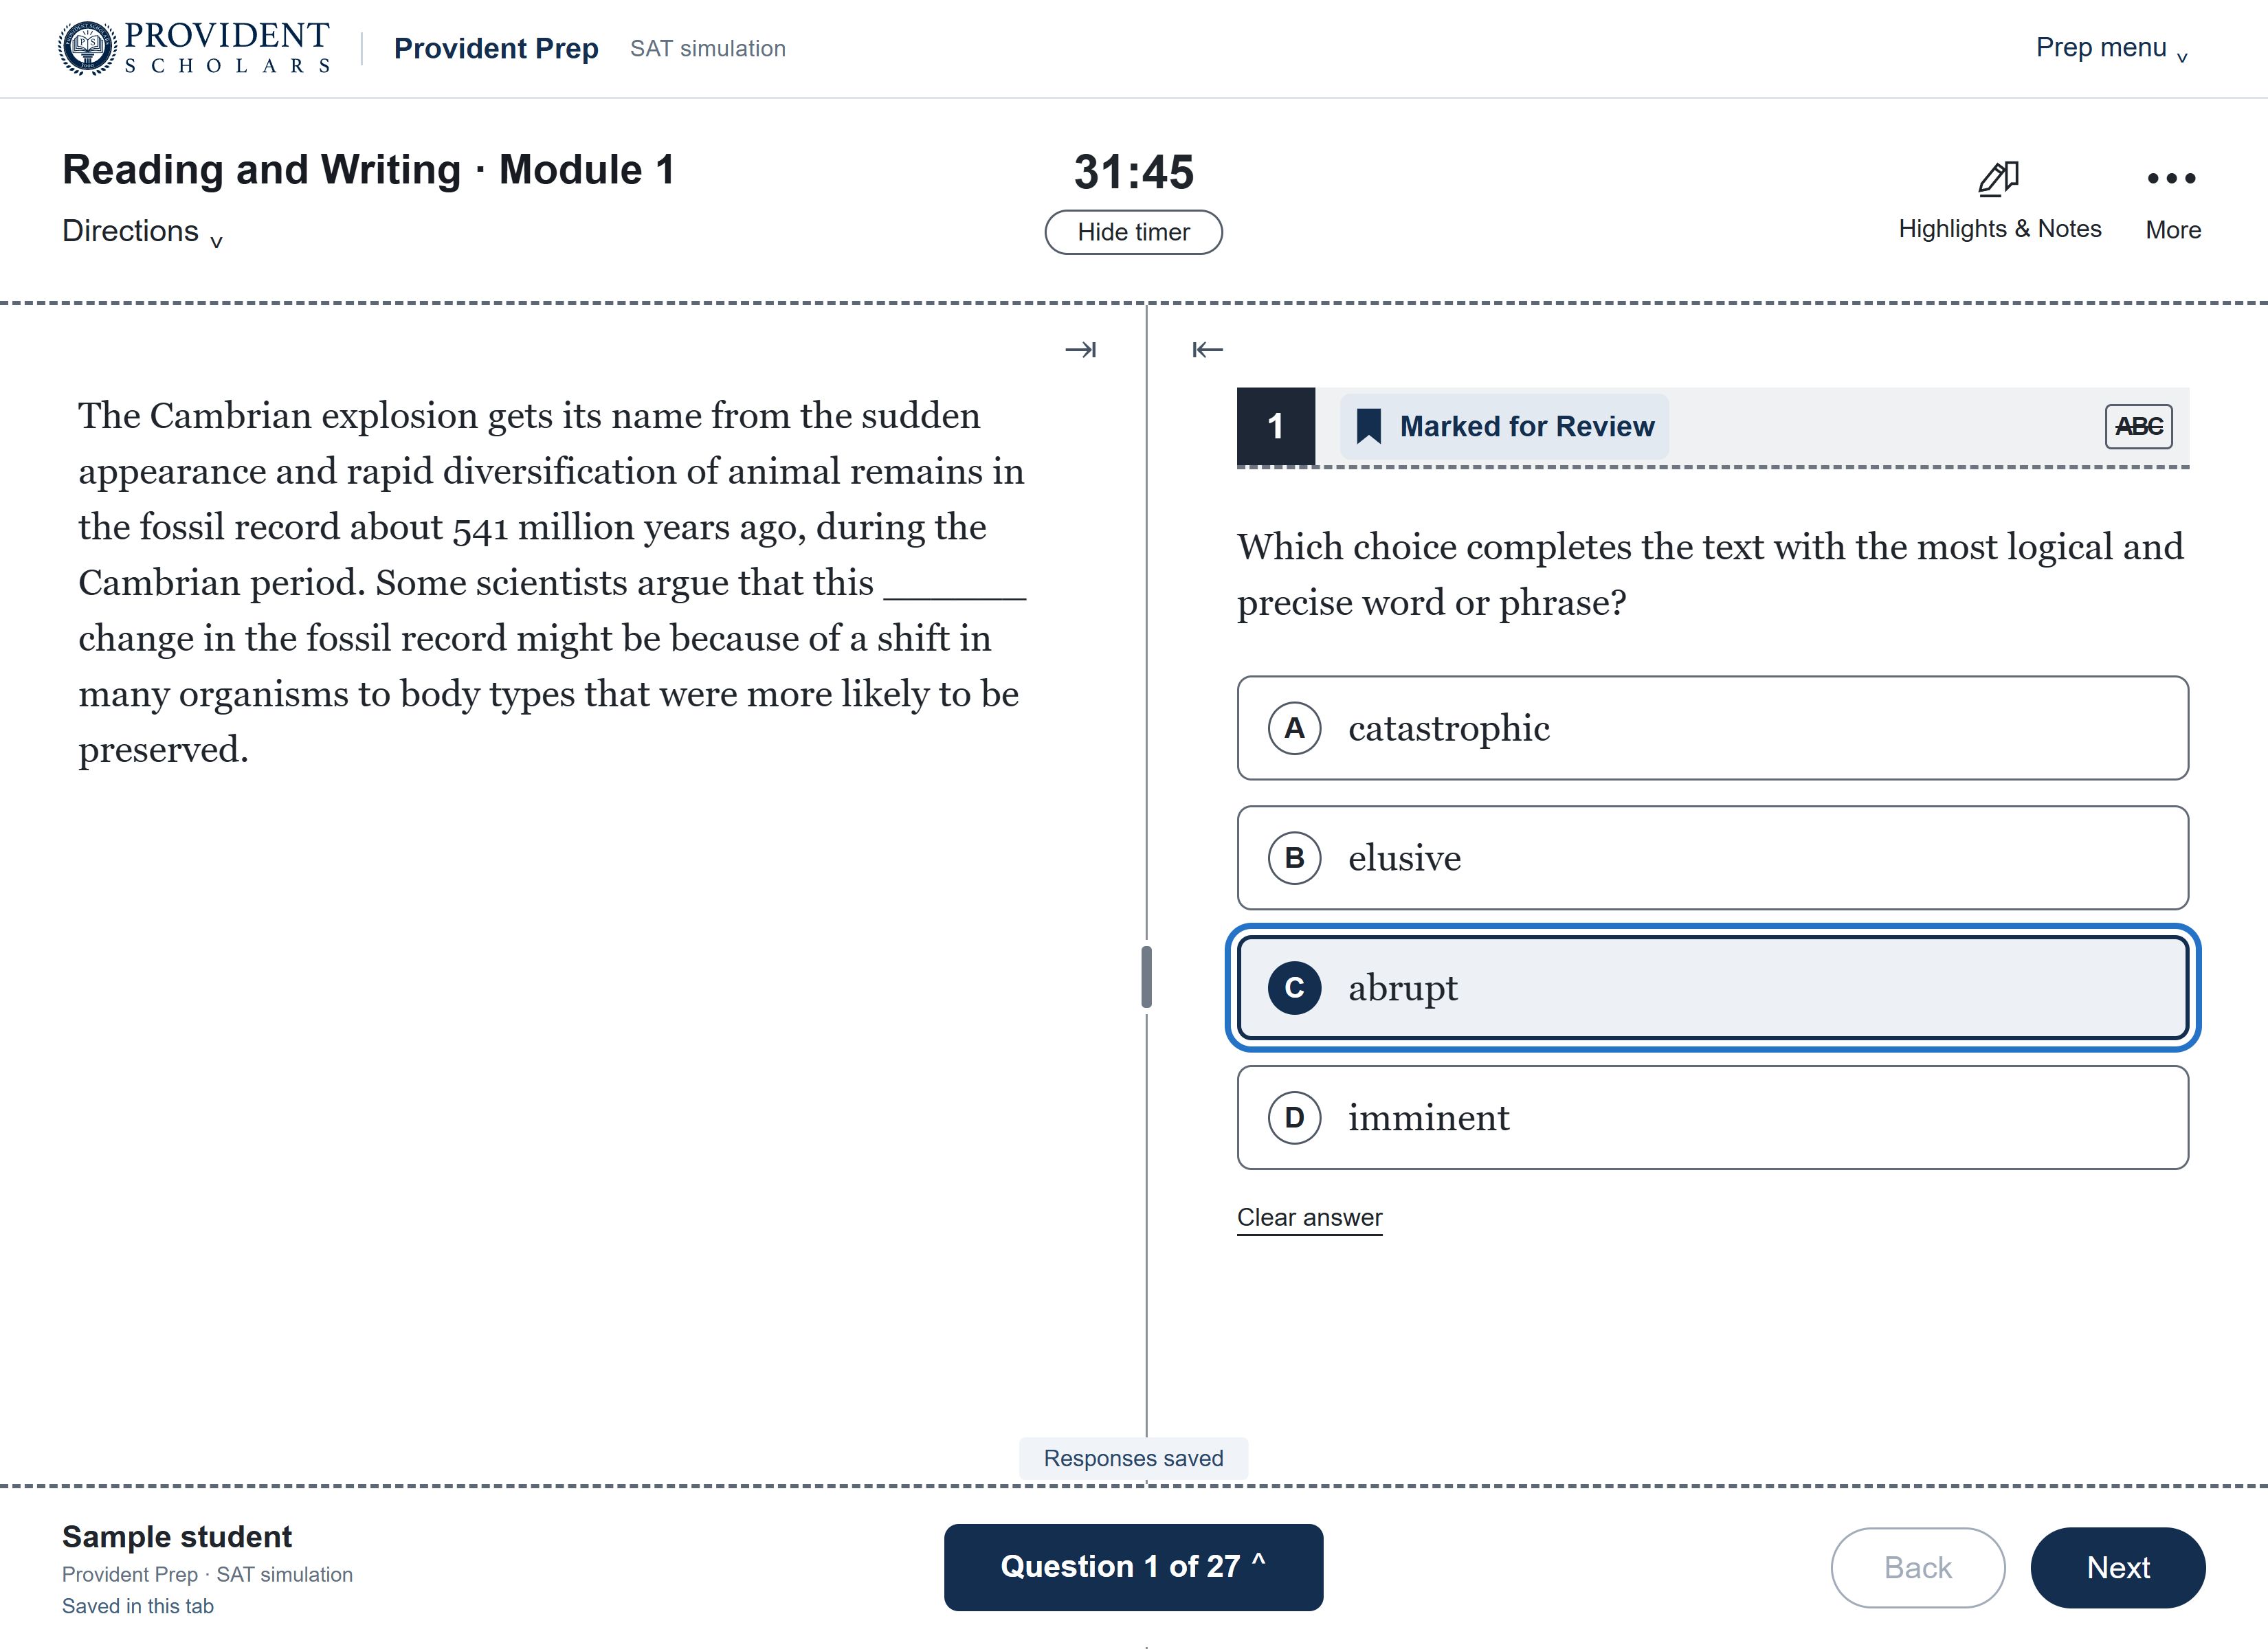
Task: Open Highlights & Notes tool
Action: point(1999,202)
